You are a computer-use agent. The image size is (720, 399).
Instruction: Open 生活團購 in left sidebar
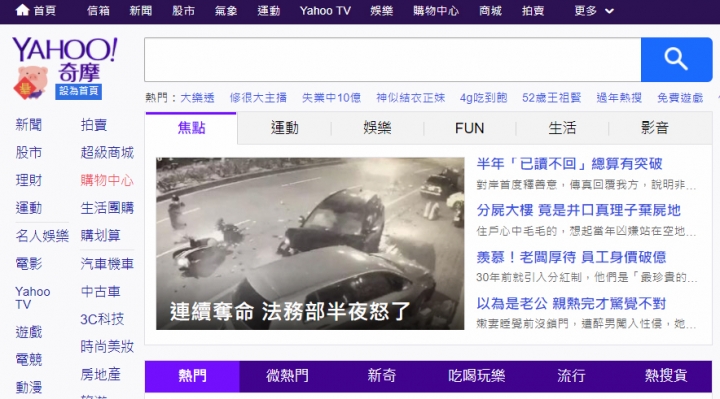[x=107, y=208]
